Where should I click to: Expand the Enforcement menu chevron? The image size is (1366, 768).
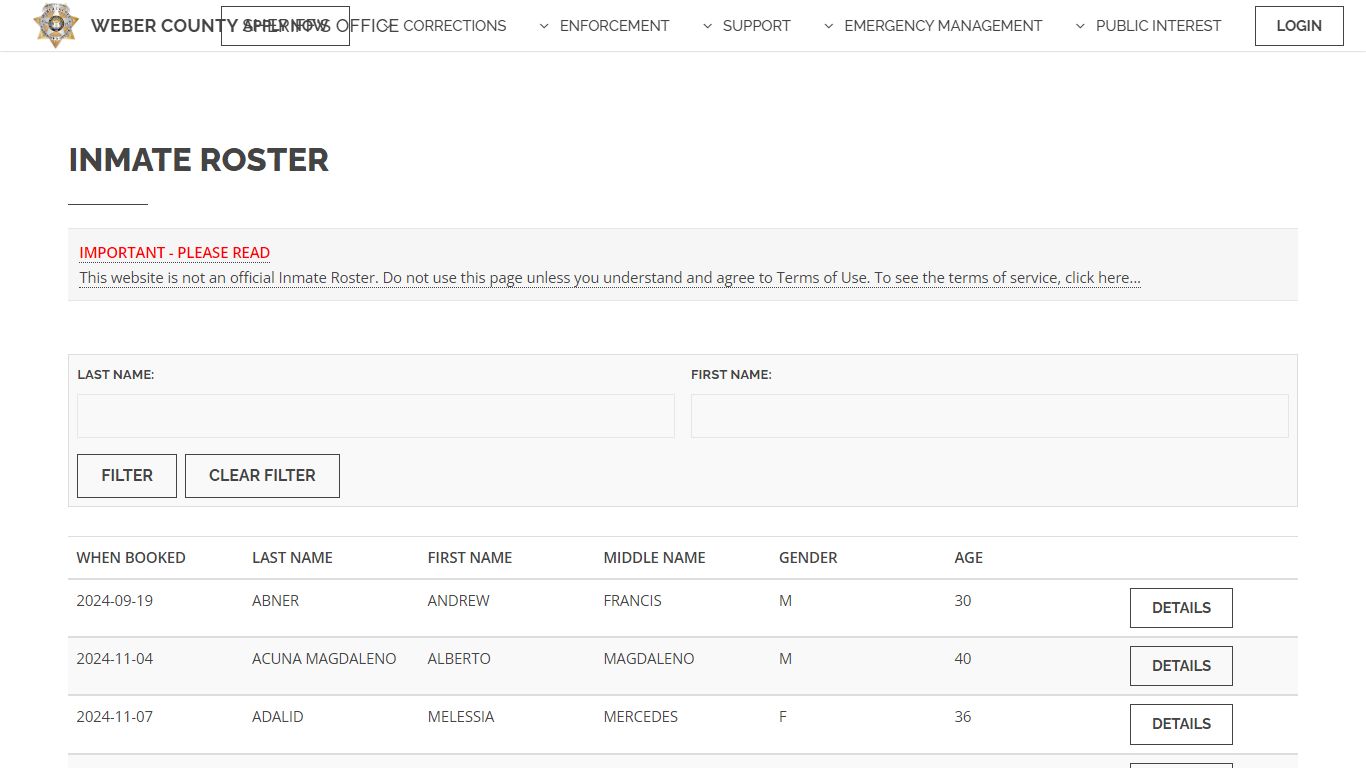click(544, 26)
